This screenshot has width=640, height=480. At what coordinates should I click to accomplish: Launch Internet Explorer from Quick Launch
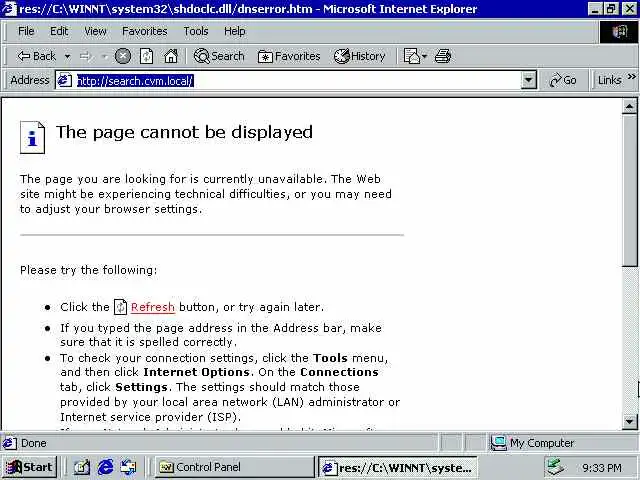[105, 467]
